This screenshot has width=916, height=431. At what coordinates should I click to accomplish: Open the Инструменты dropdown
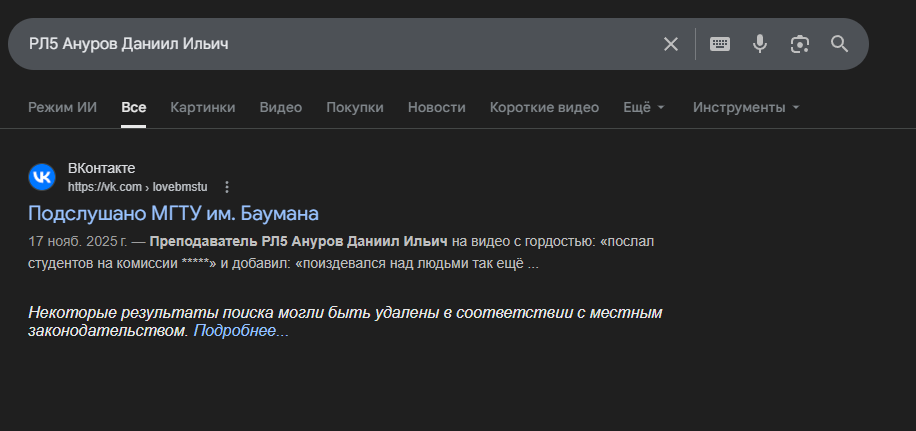[x=746, y=108]
